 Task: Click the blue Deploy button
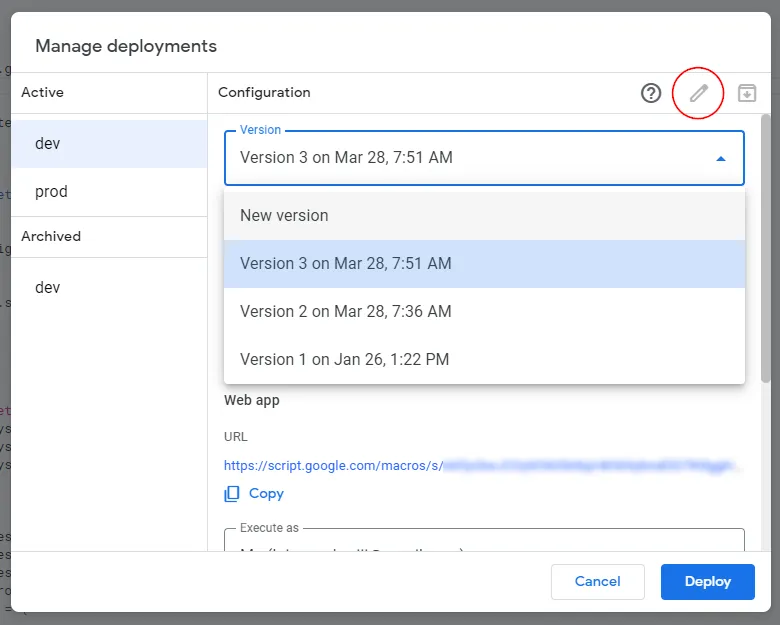point(707,581)
